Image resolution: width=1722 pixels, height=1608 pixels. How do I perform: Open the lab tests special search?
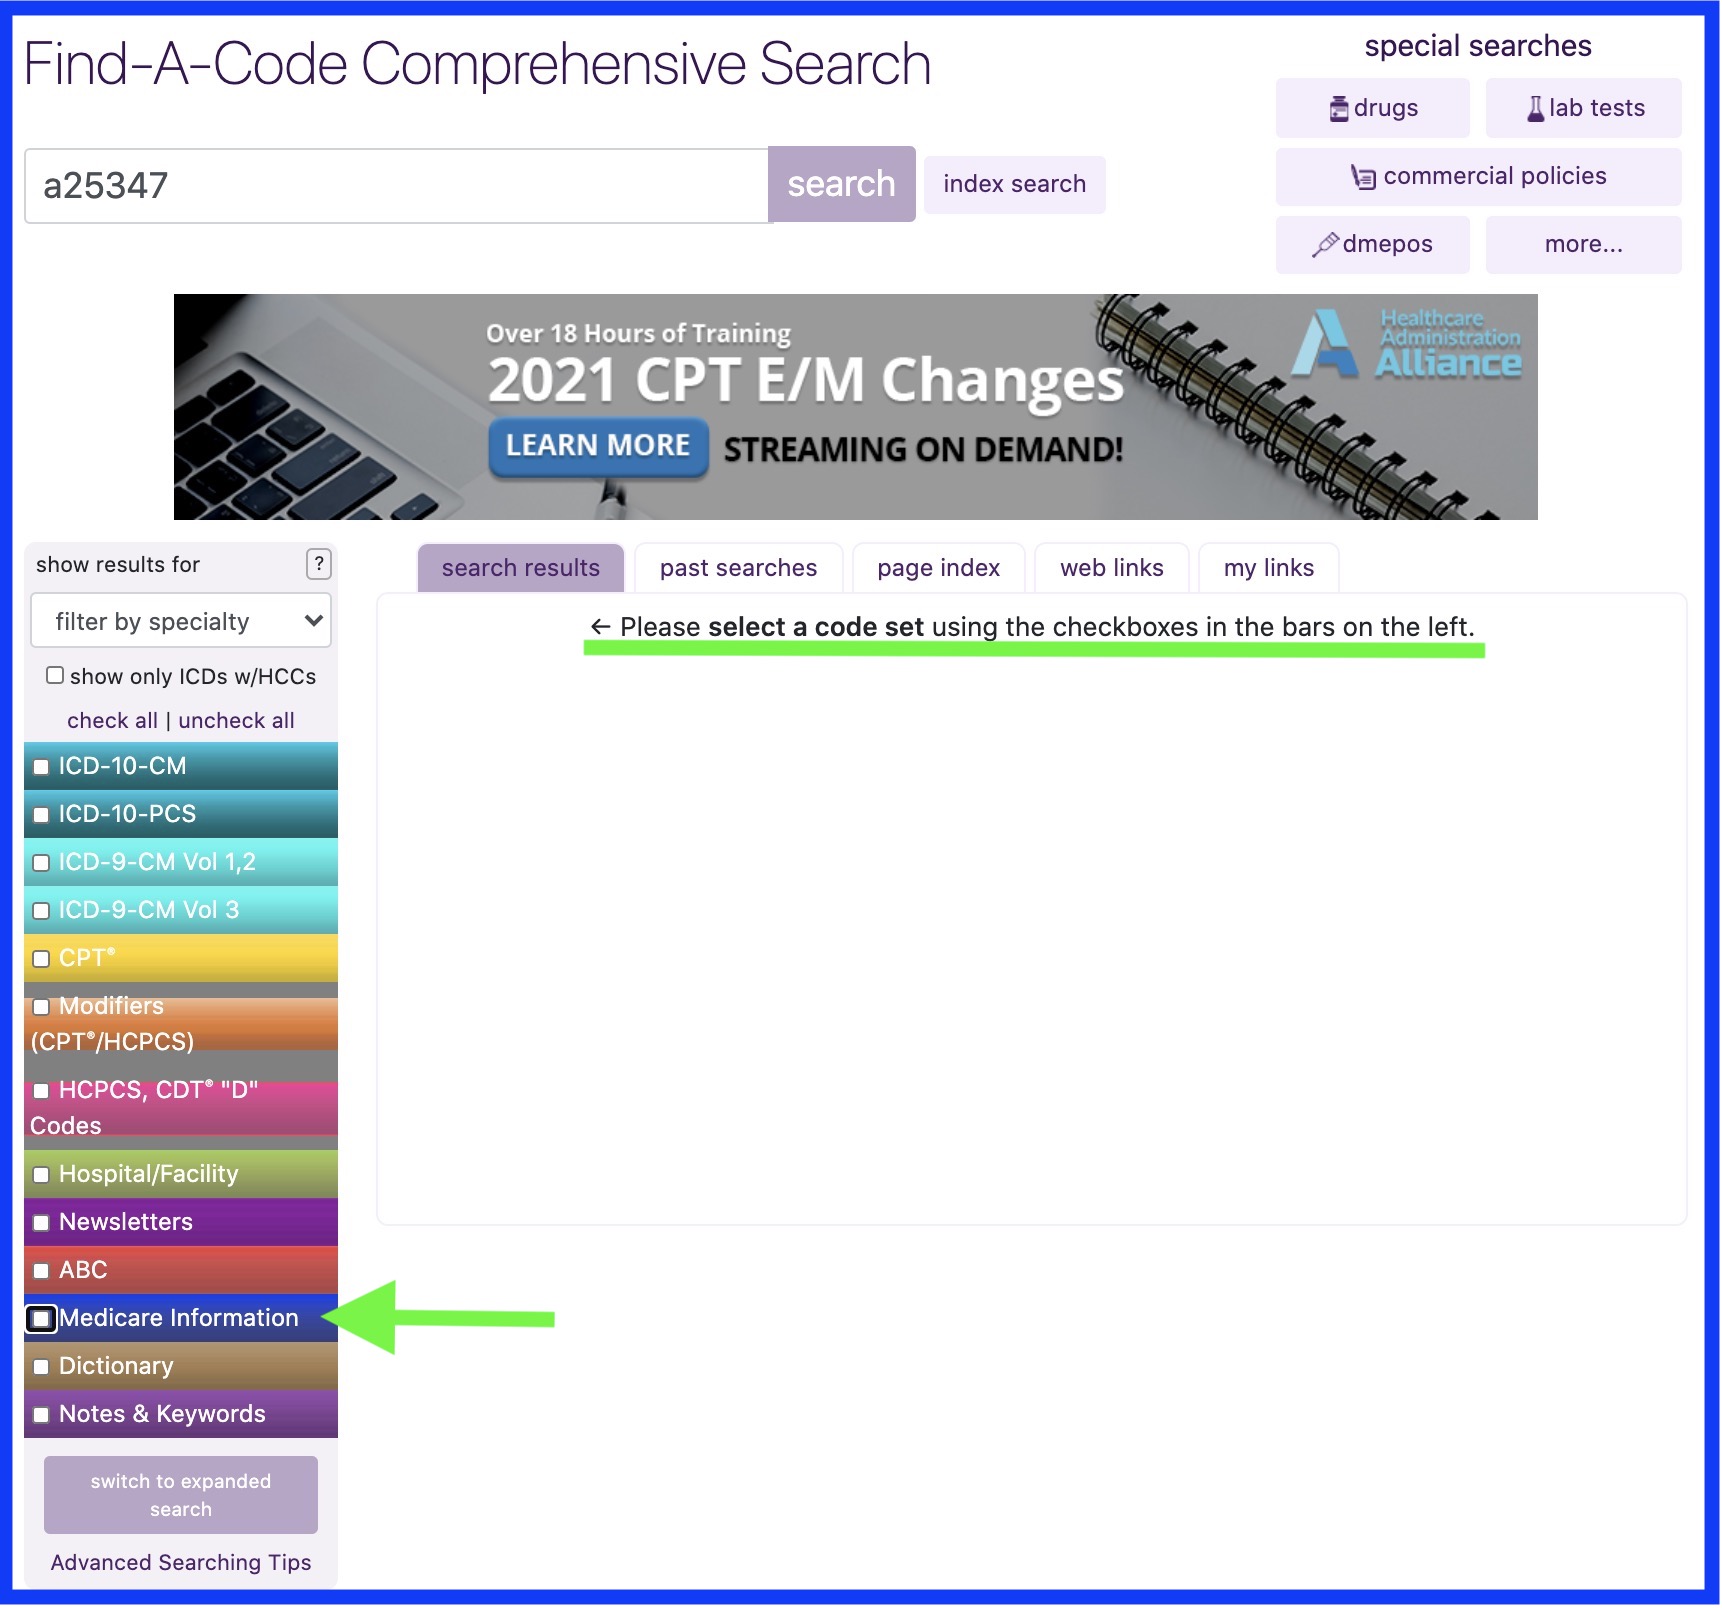click(x=1583, y=108)
